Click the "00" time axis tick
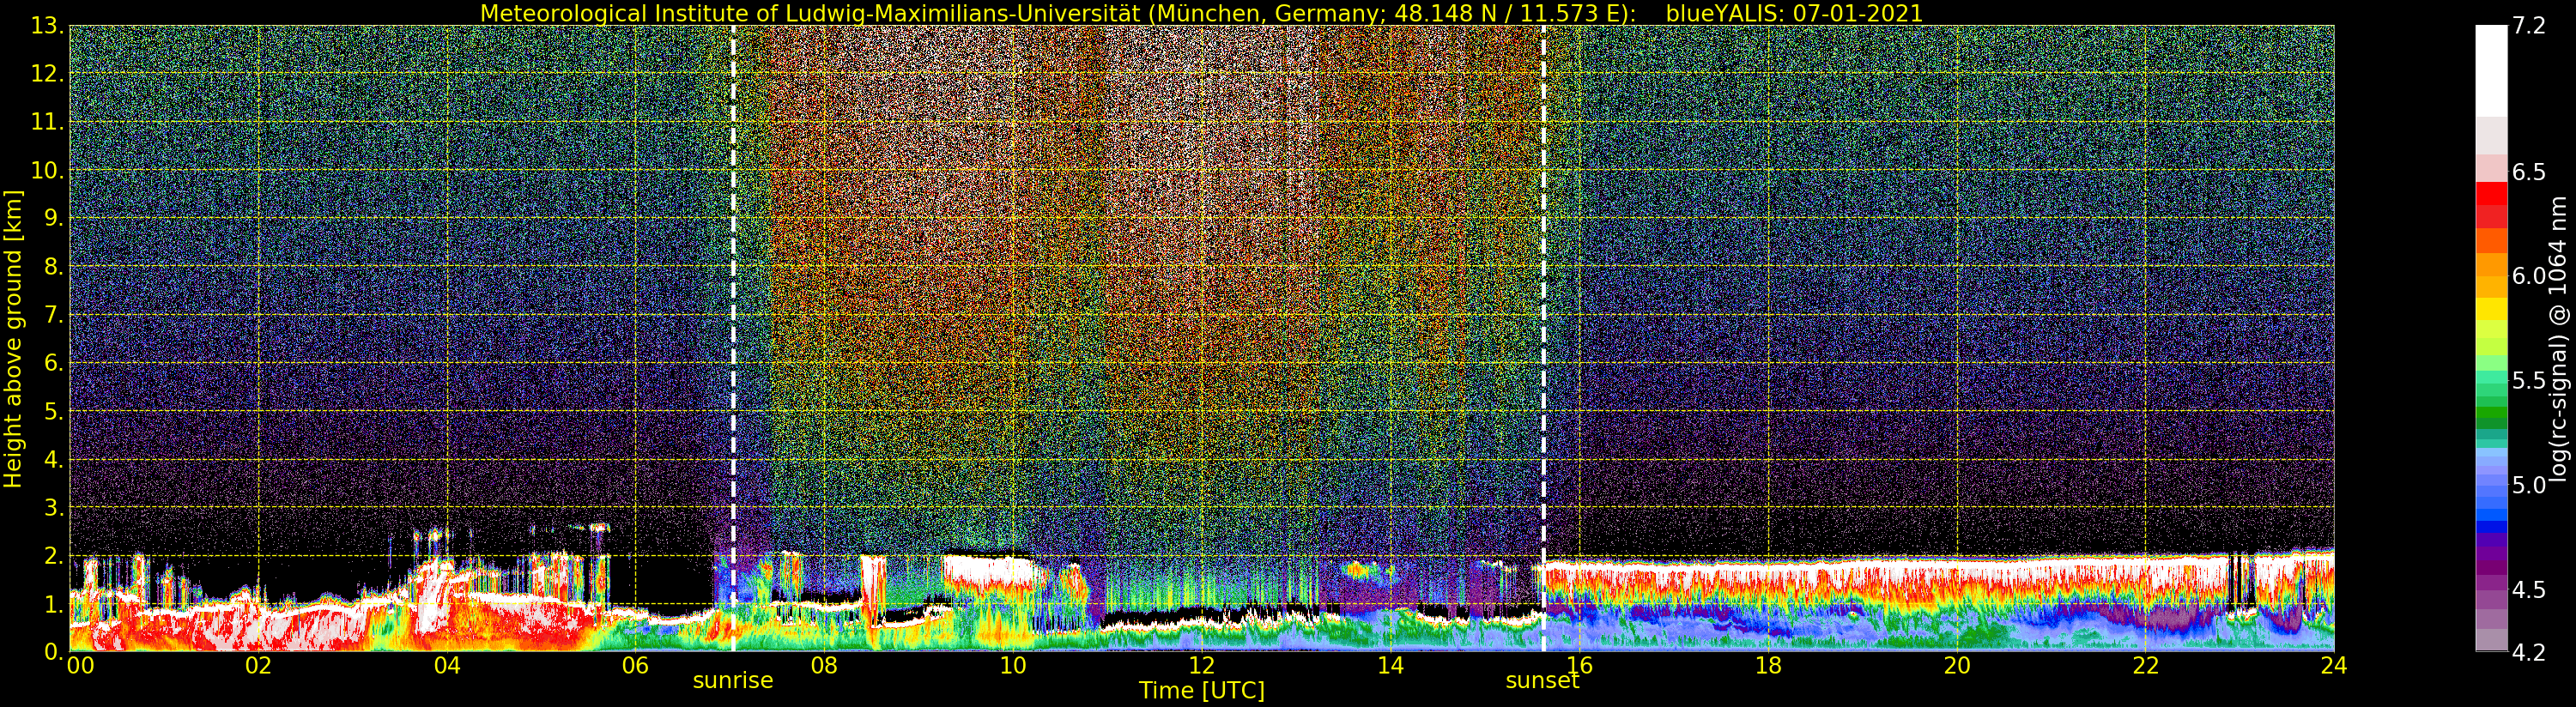Image resolution: width=2576 pixels, height=707 pixels. 80,666
